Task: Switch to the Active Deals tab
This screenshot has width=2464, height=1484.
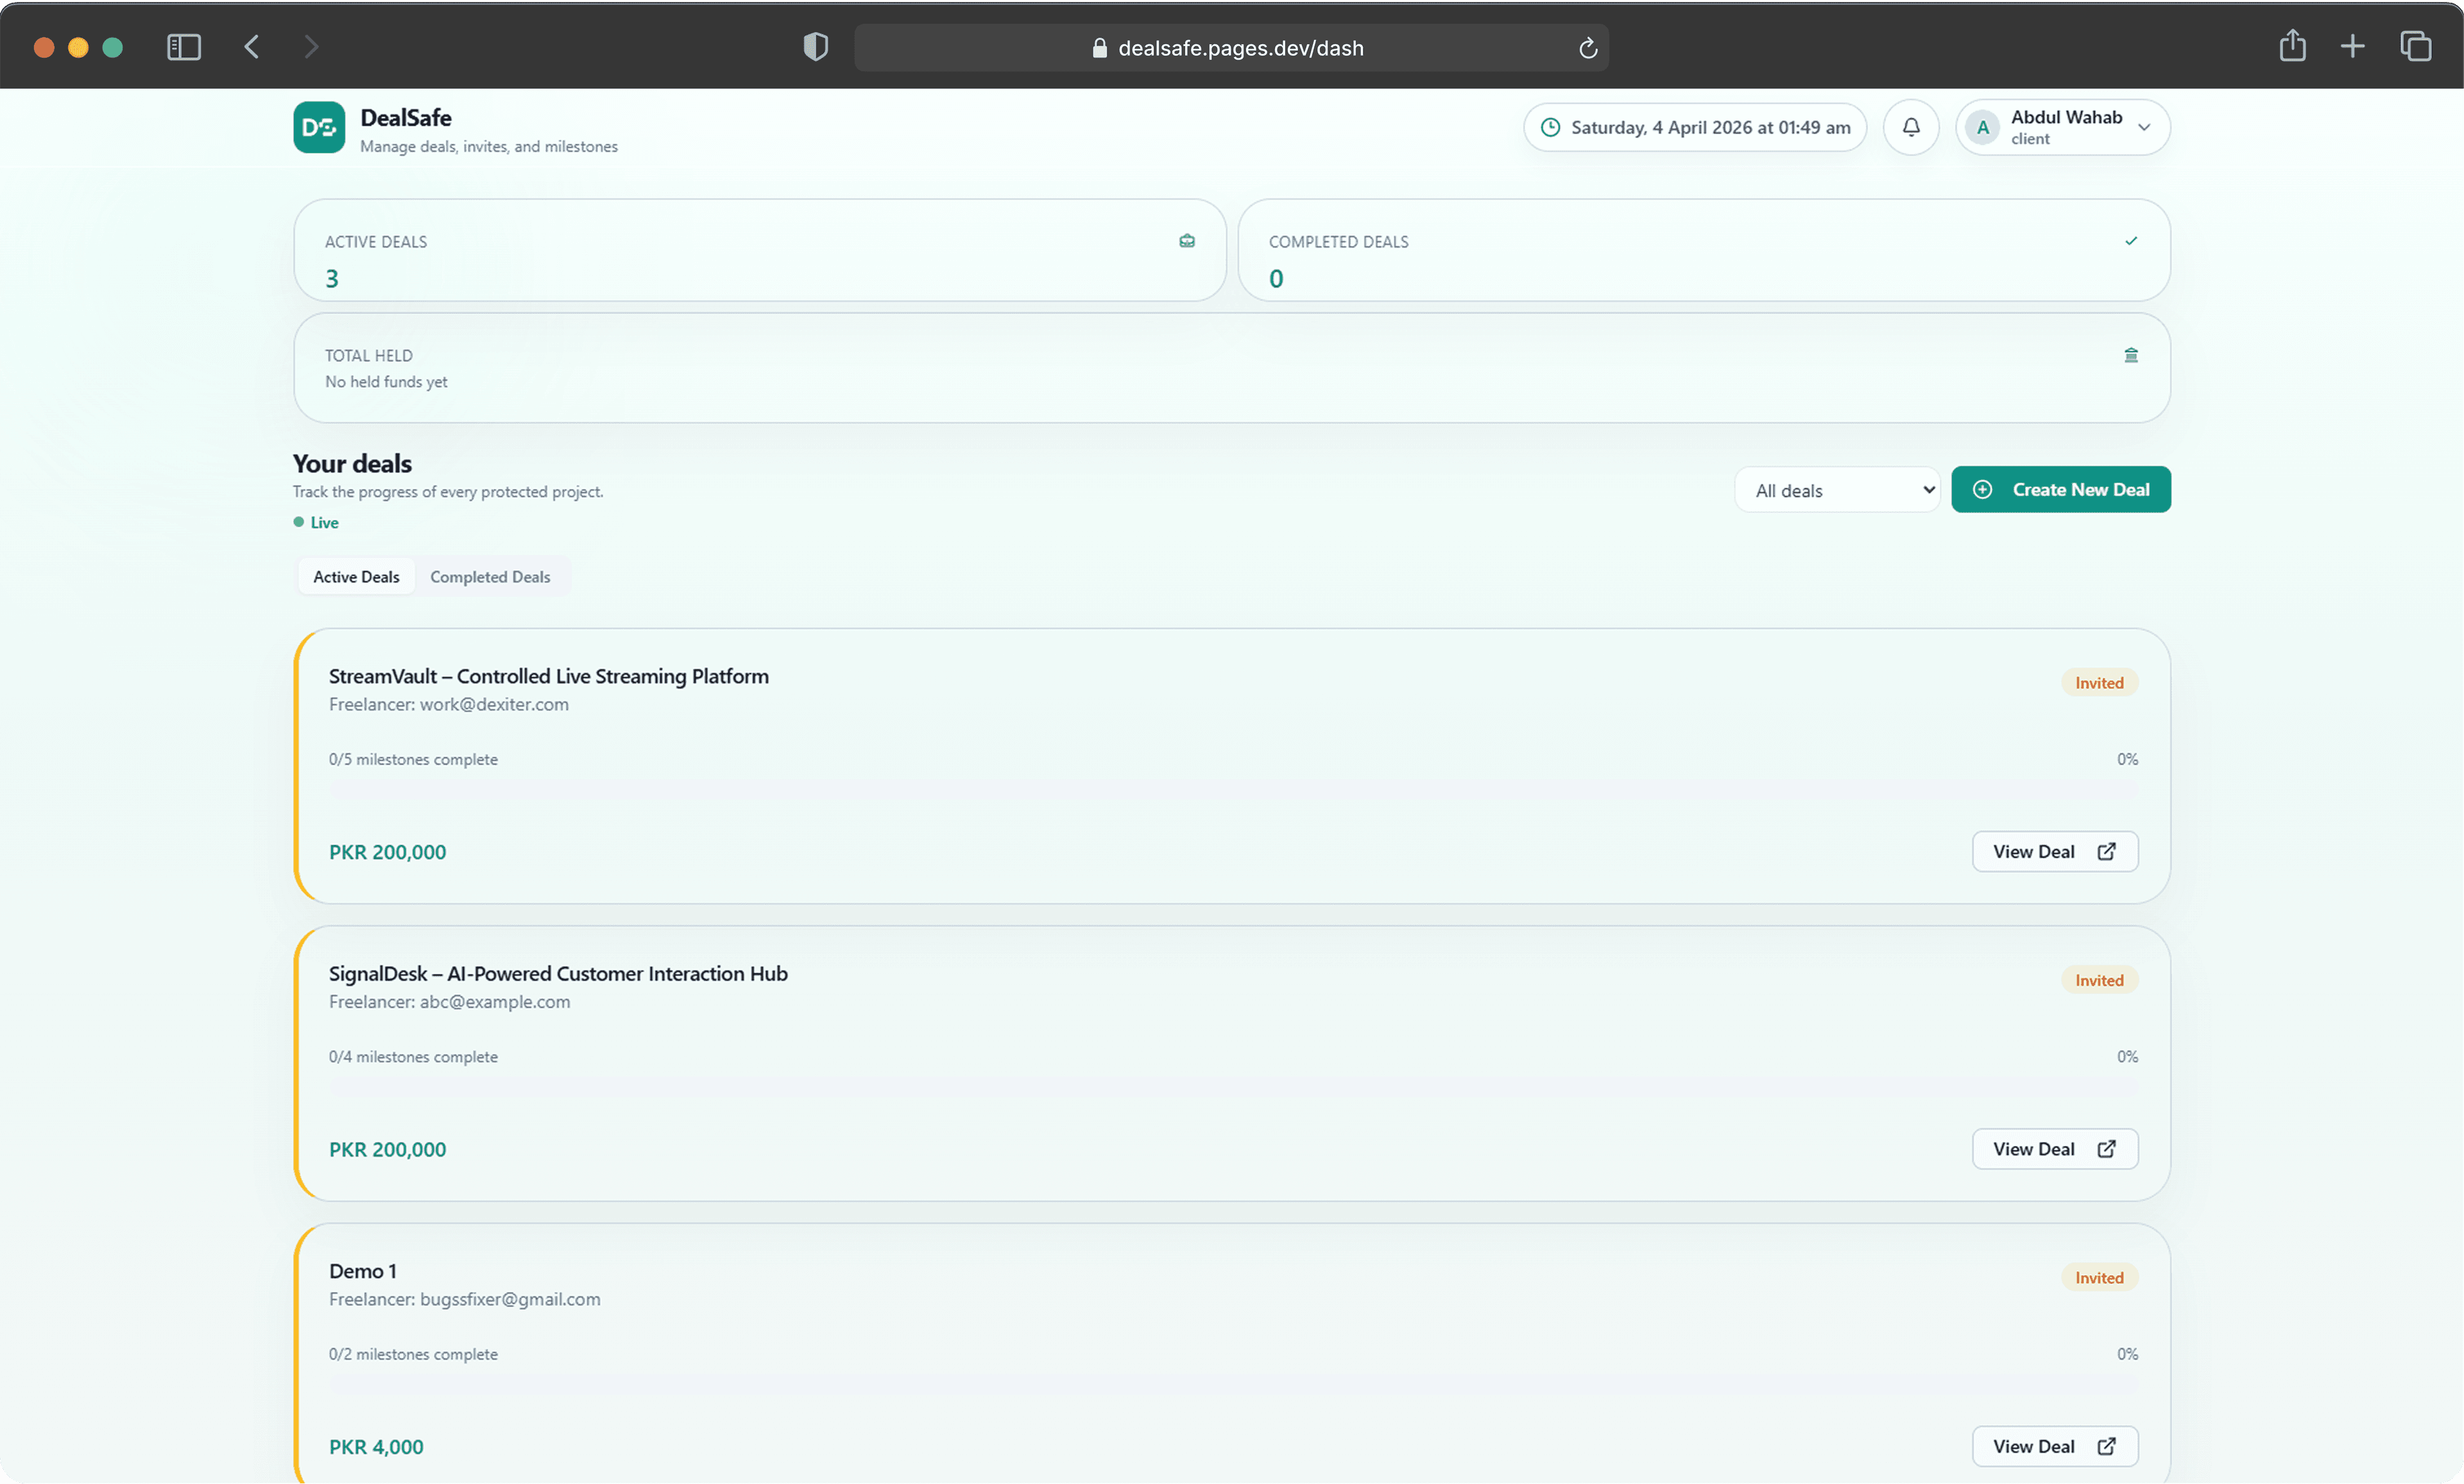Action: tap(356, 577)
